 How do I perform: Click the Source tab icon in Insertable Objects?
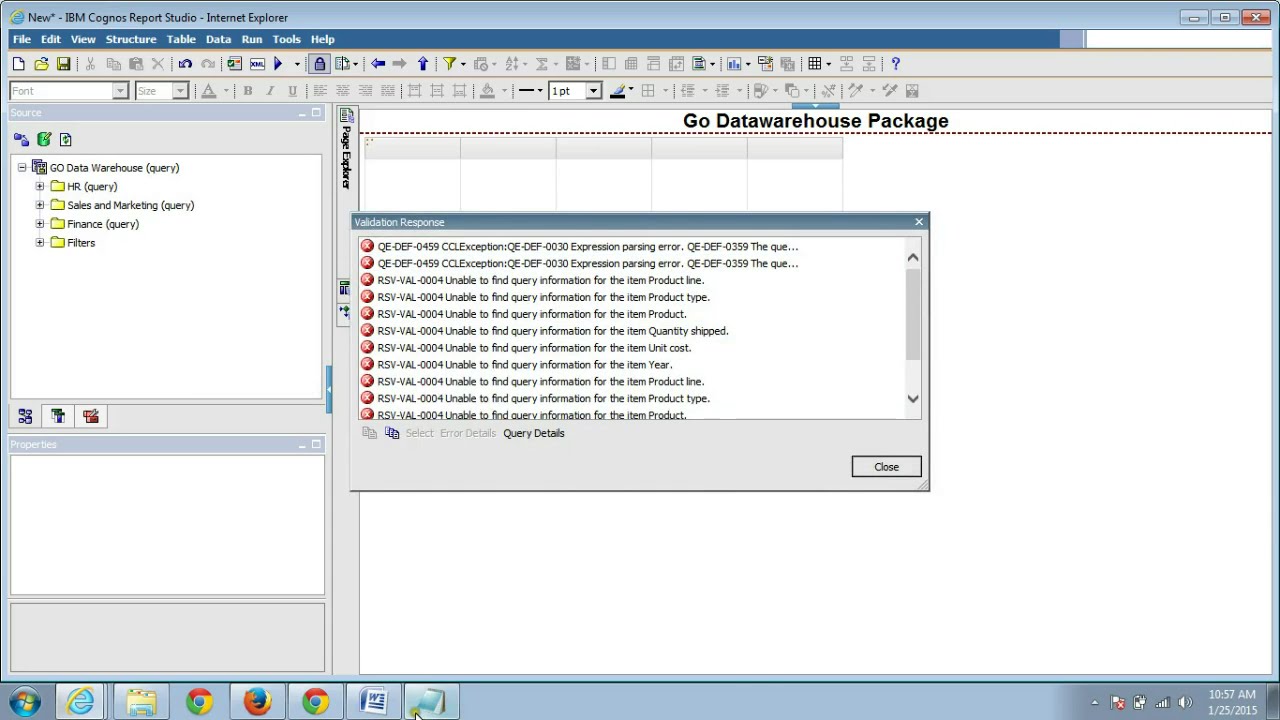click(25, 417)
